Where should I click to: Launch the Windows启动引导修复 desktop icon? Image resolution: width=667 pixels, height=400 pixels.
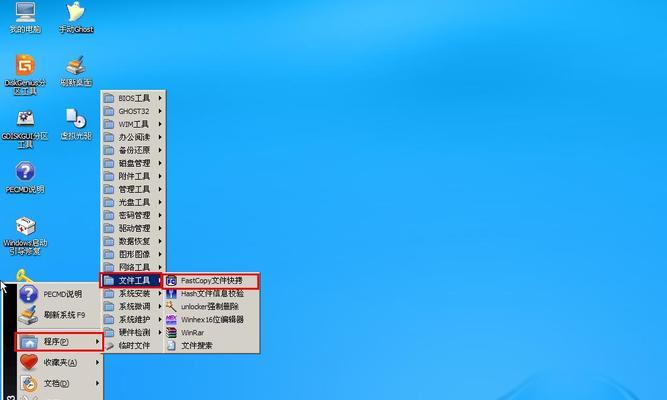pyautogui.click(x=25, y=236)
